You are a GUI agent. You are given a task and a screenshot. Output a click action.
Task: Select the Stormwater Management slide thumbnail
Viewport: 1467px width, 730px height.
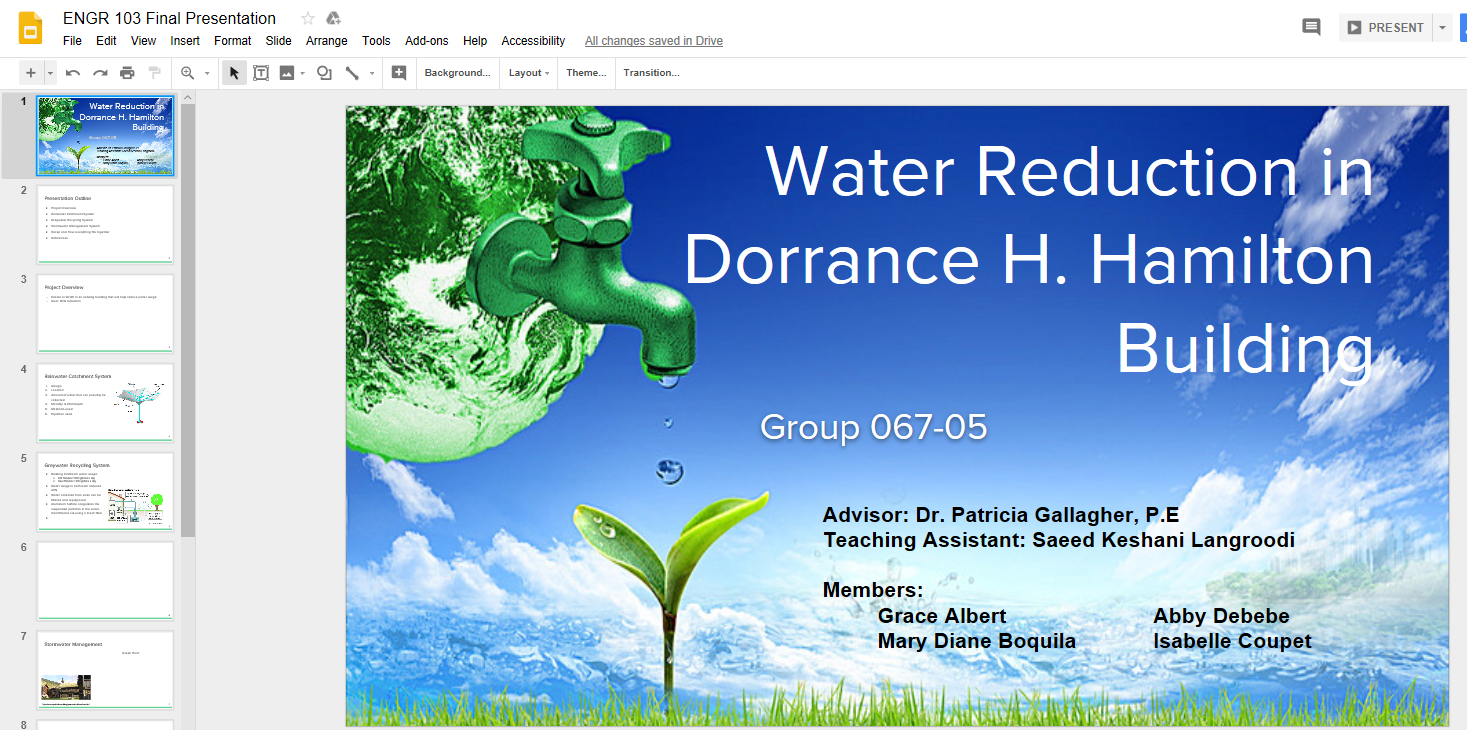tap(105, 670)
